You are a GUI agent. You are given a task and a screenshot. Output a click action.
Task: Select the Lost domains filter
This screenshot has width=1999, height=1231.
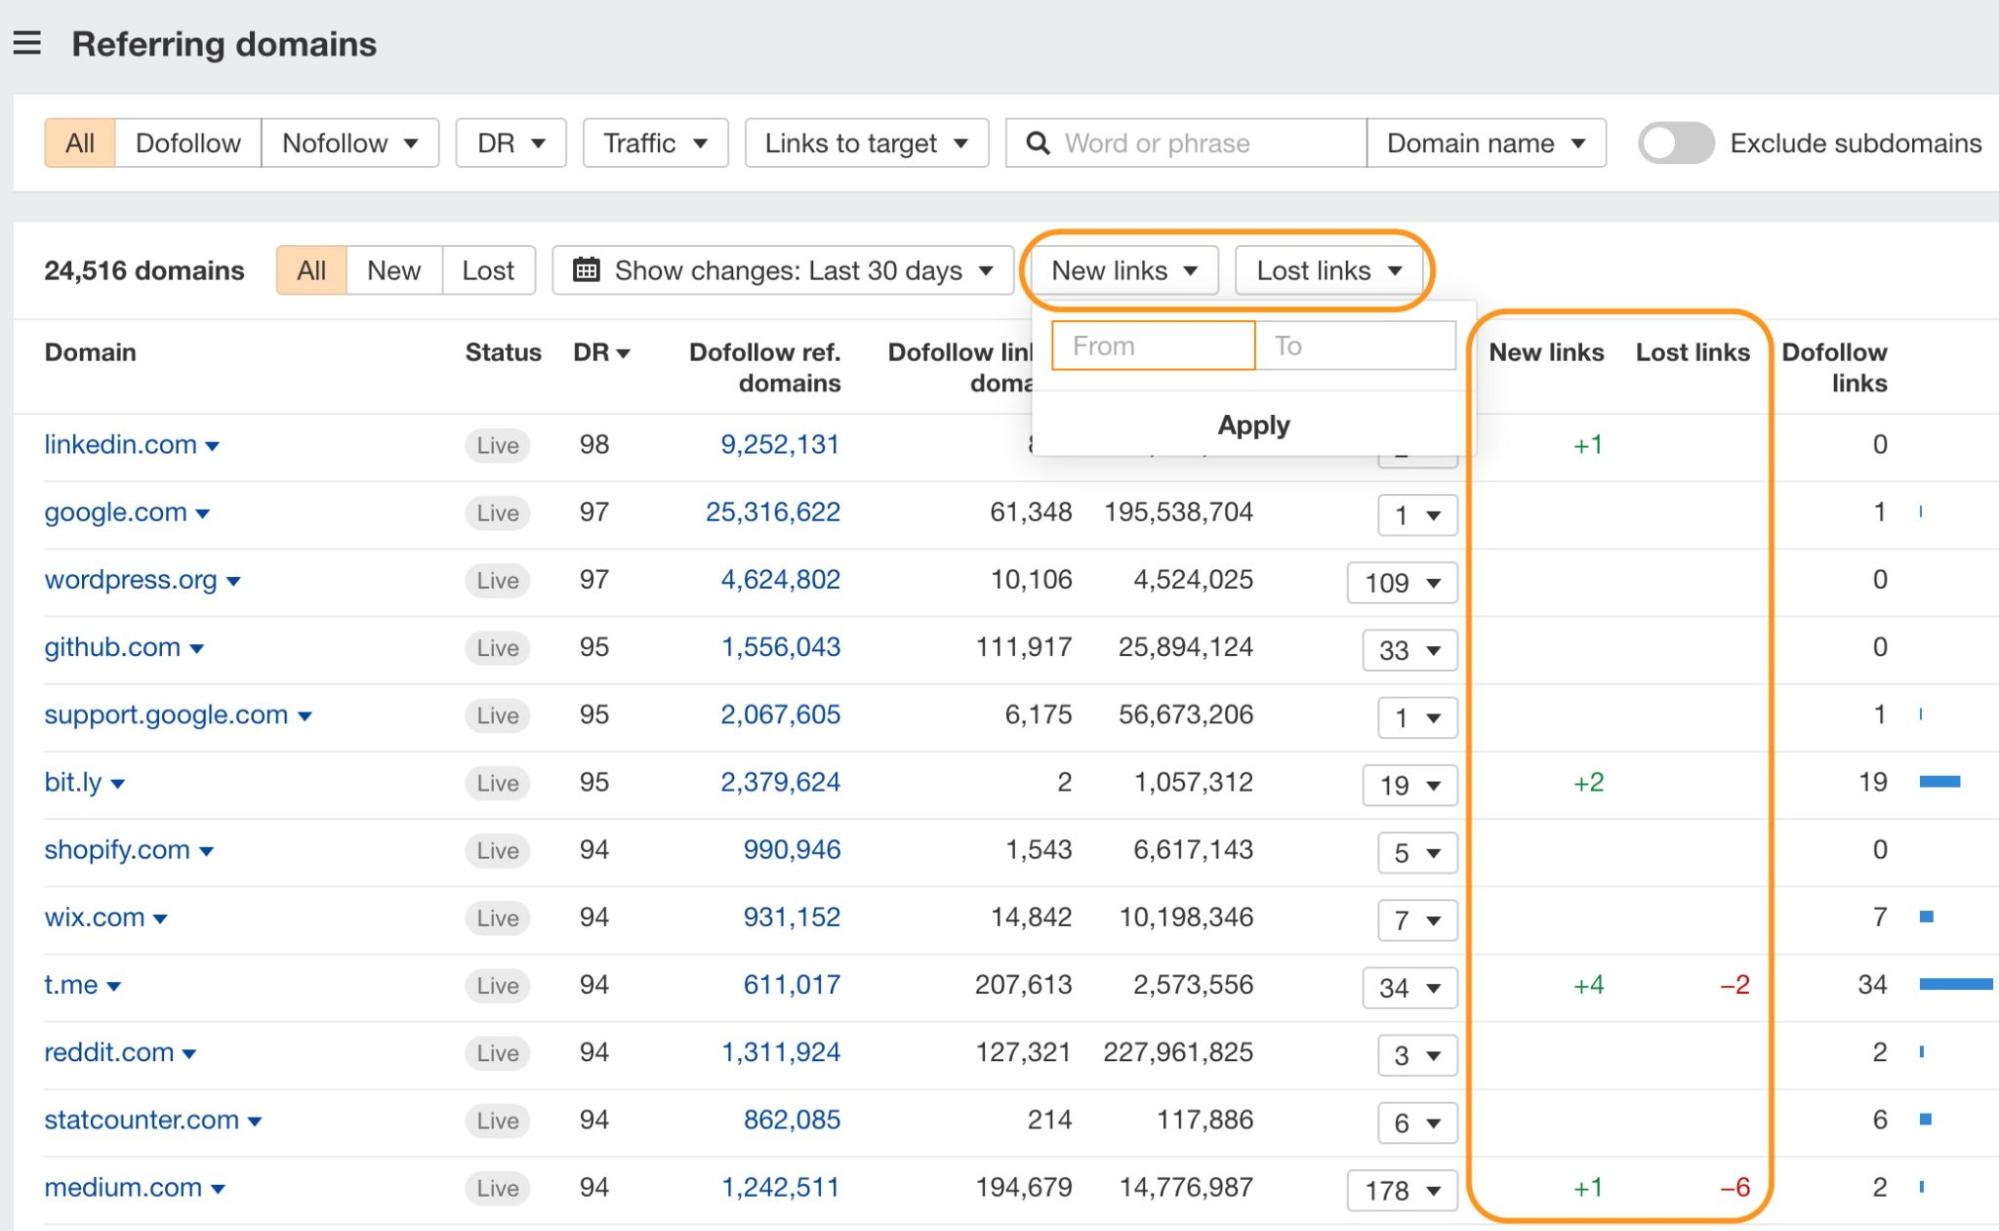click(488, 270)
